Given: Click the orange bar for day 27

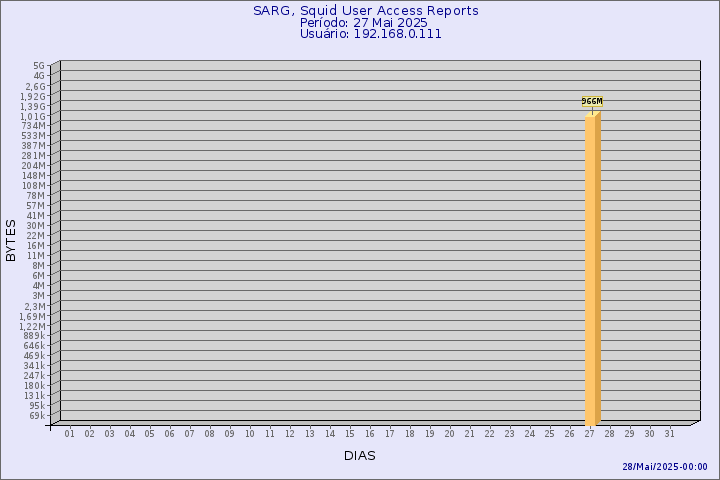Looking at the screenshot, I should pos(593,269).
